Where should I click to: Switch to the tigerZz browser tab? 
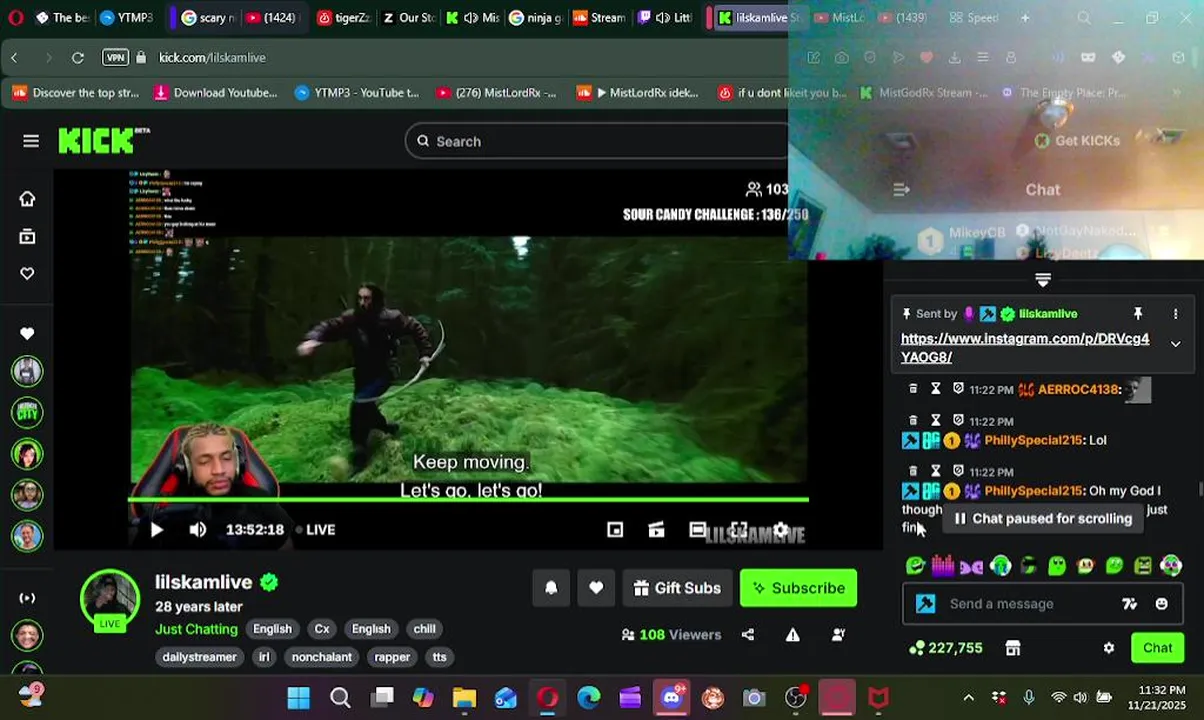pyautogui.click(x=344, y=17)
